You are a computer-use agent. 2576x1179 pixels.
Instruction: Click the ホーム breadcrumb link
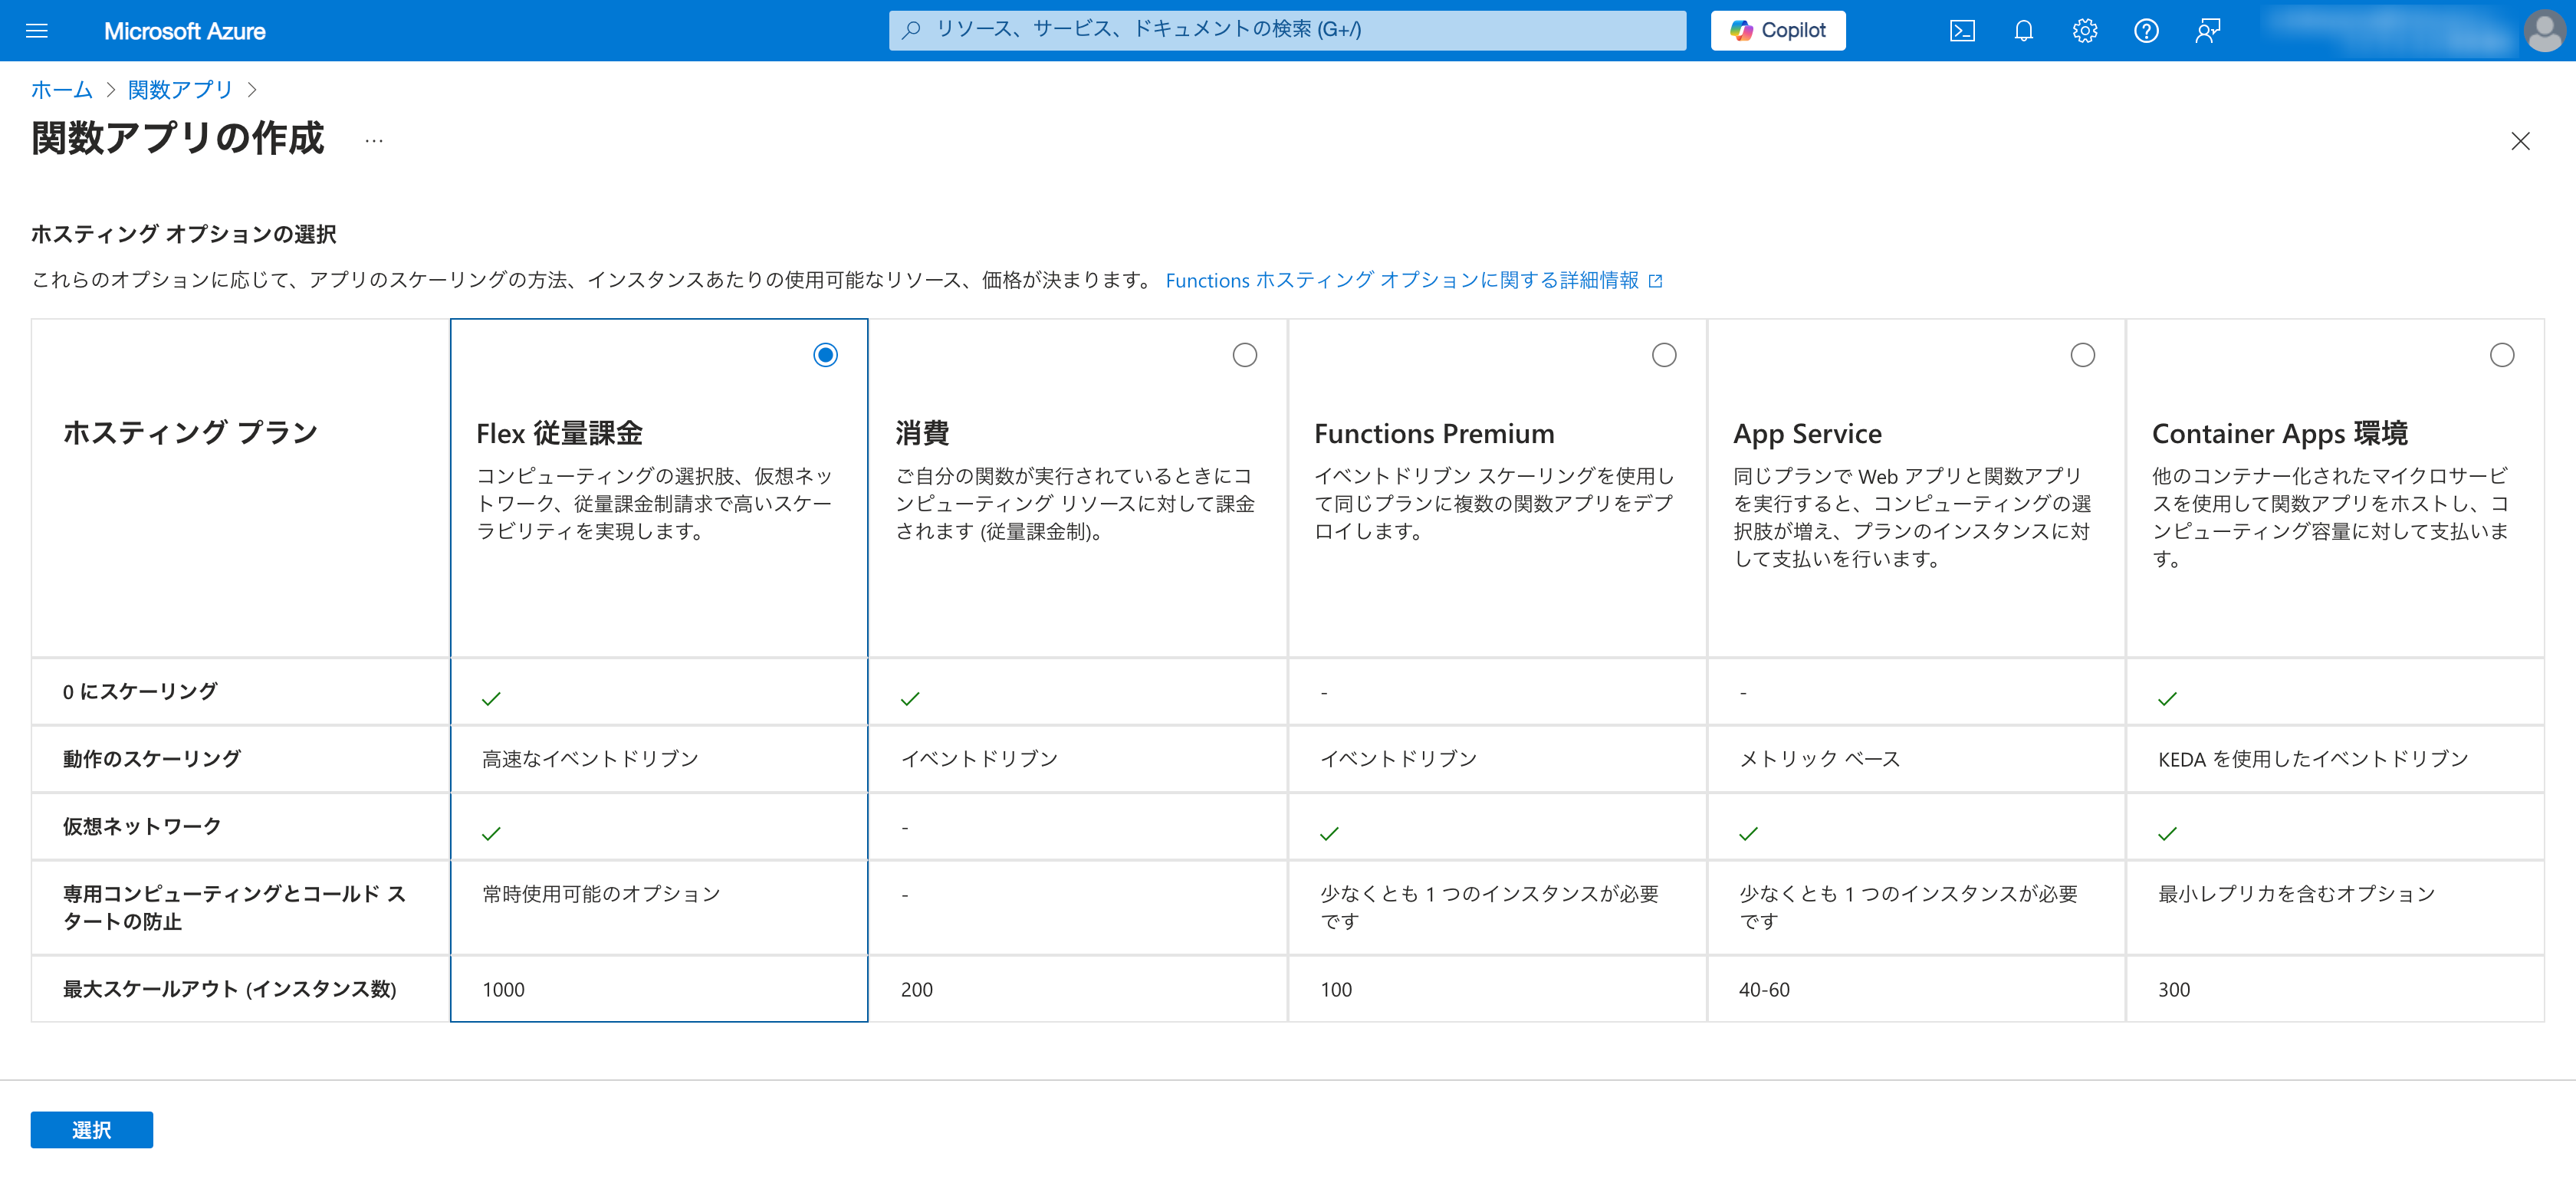61,90
